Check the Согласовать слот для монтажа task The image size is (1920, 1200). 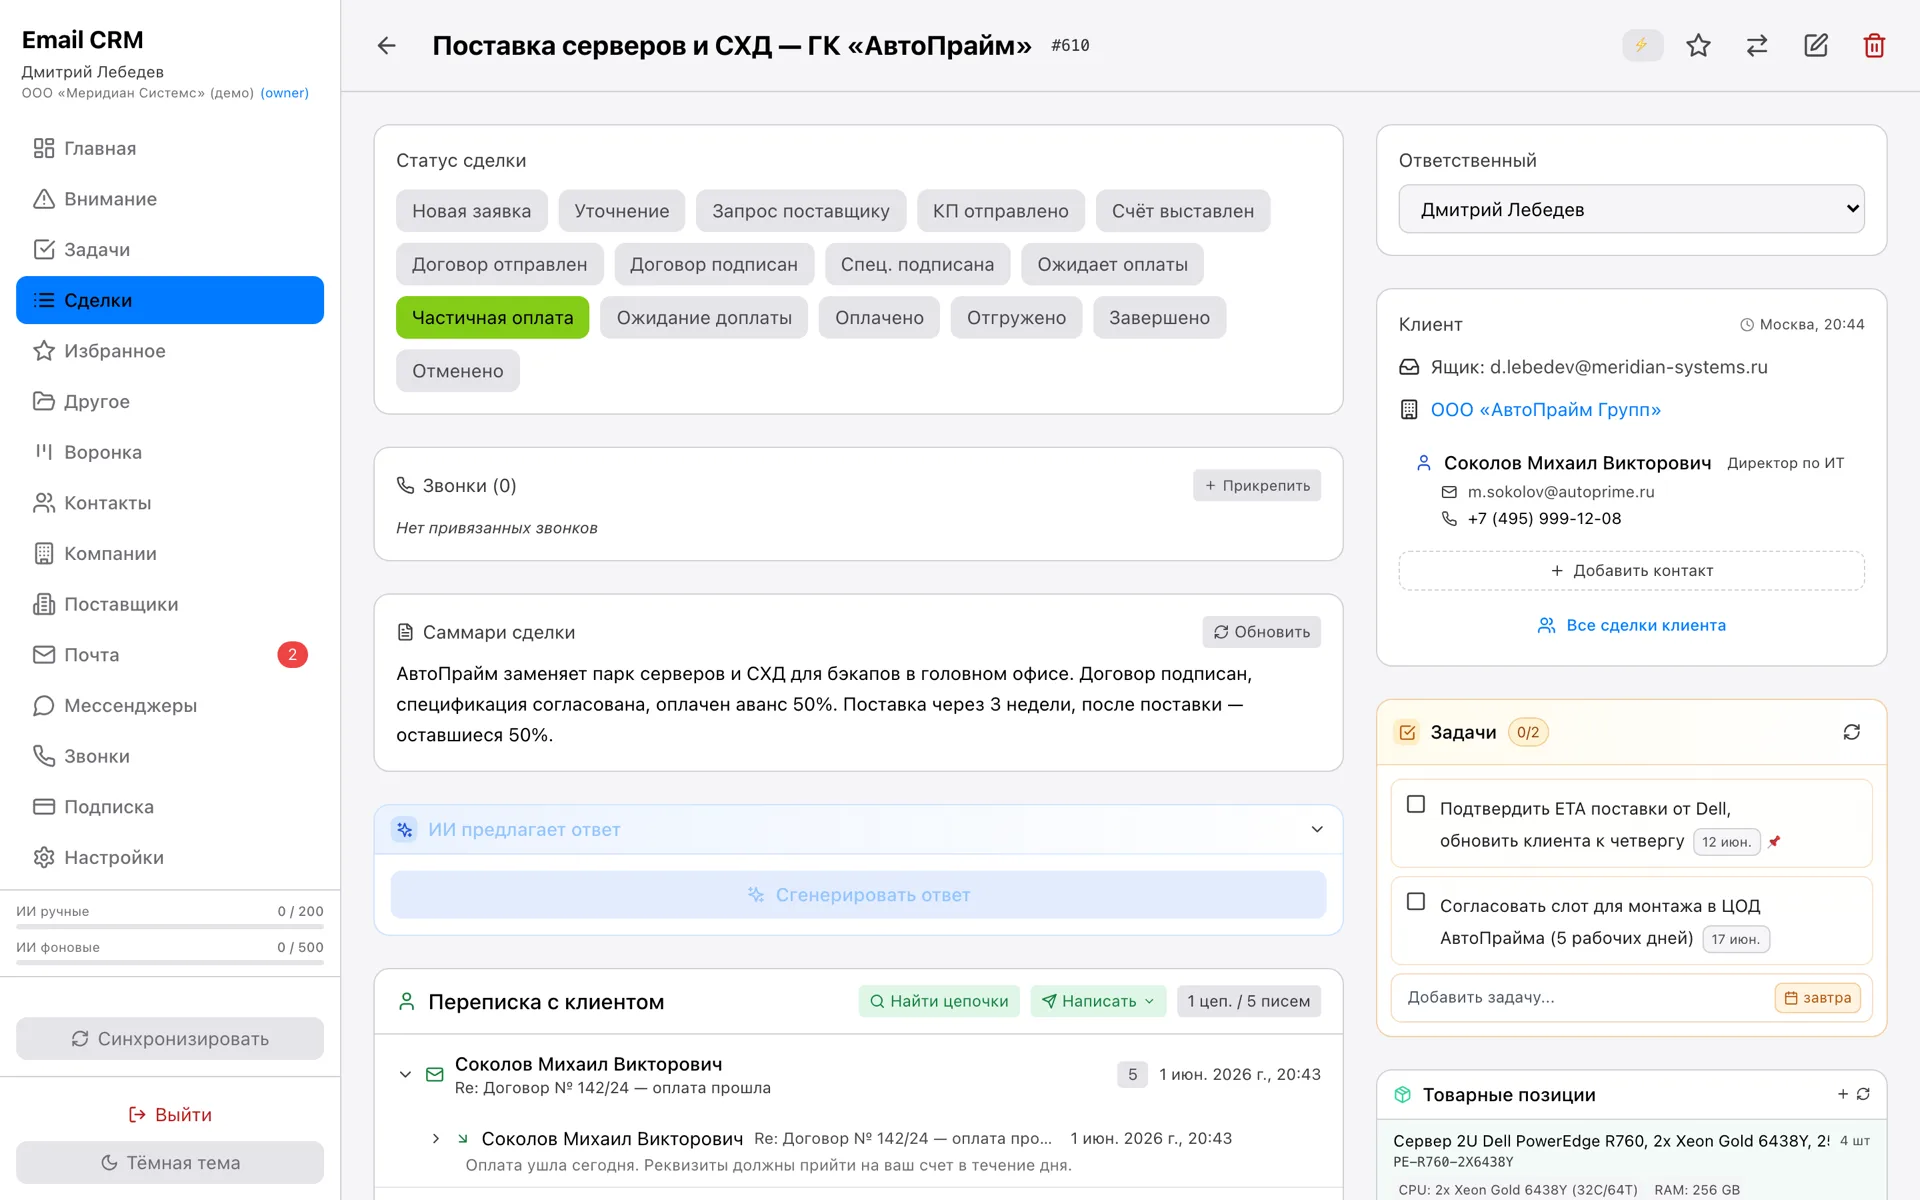[1416, 901]
